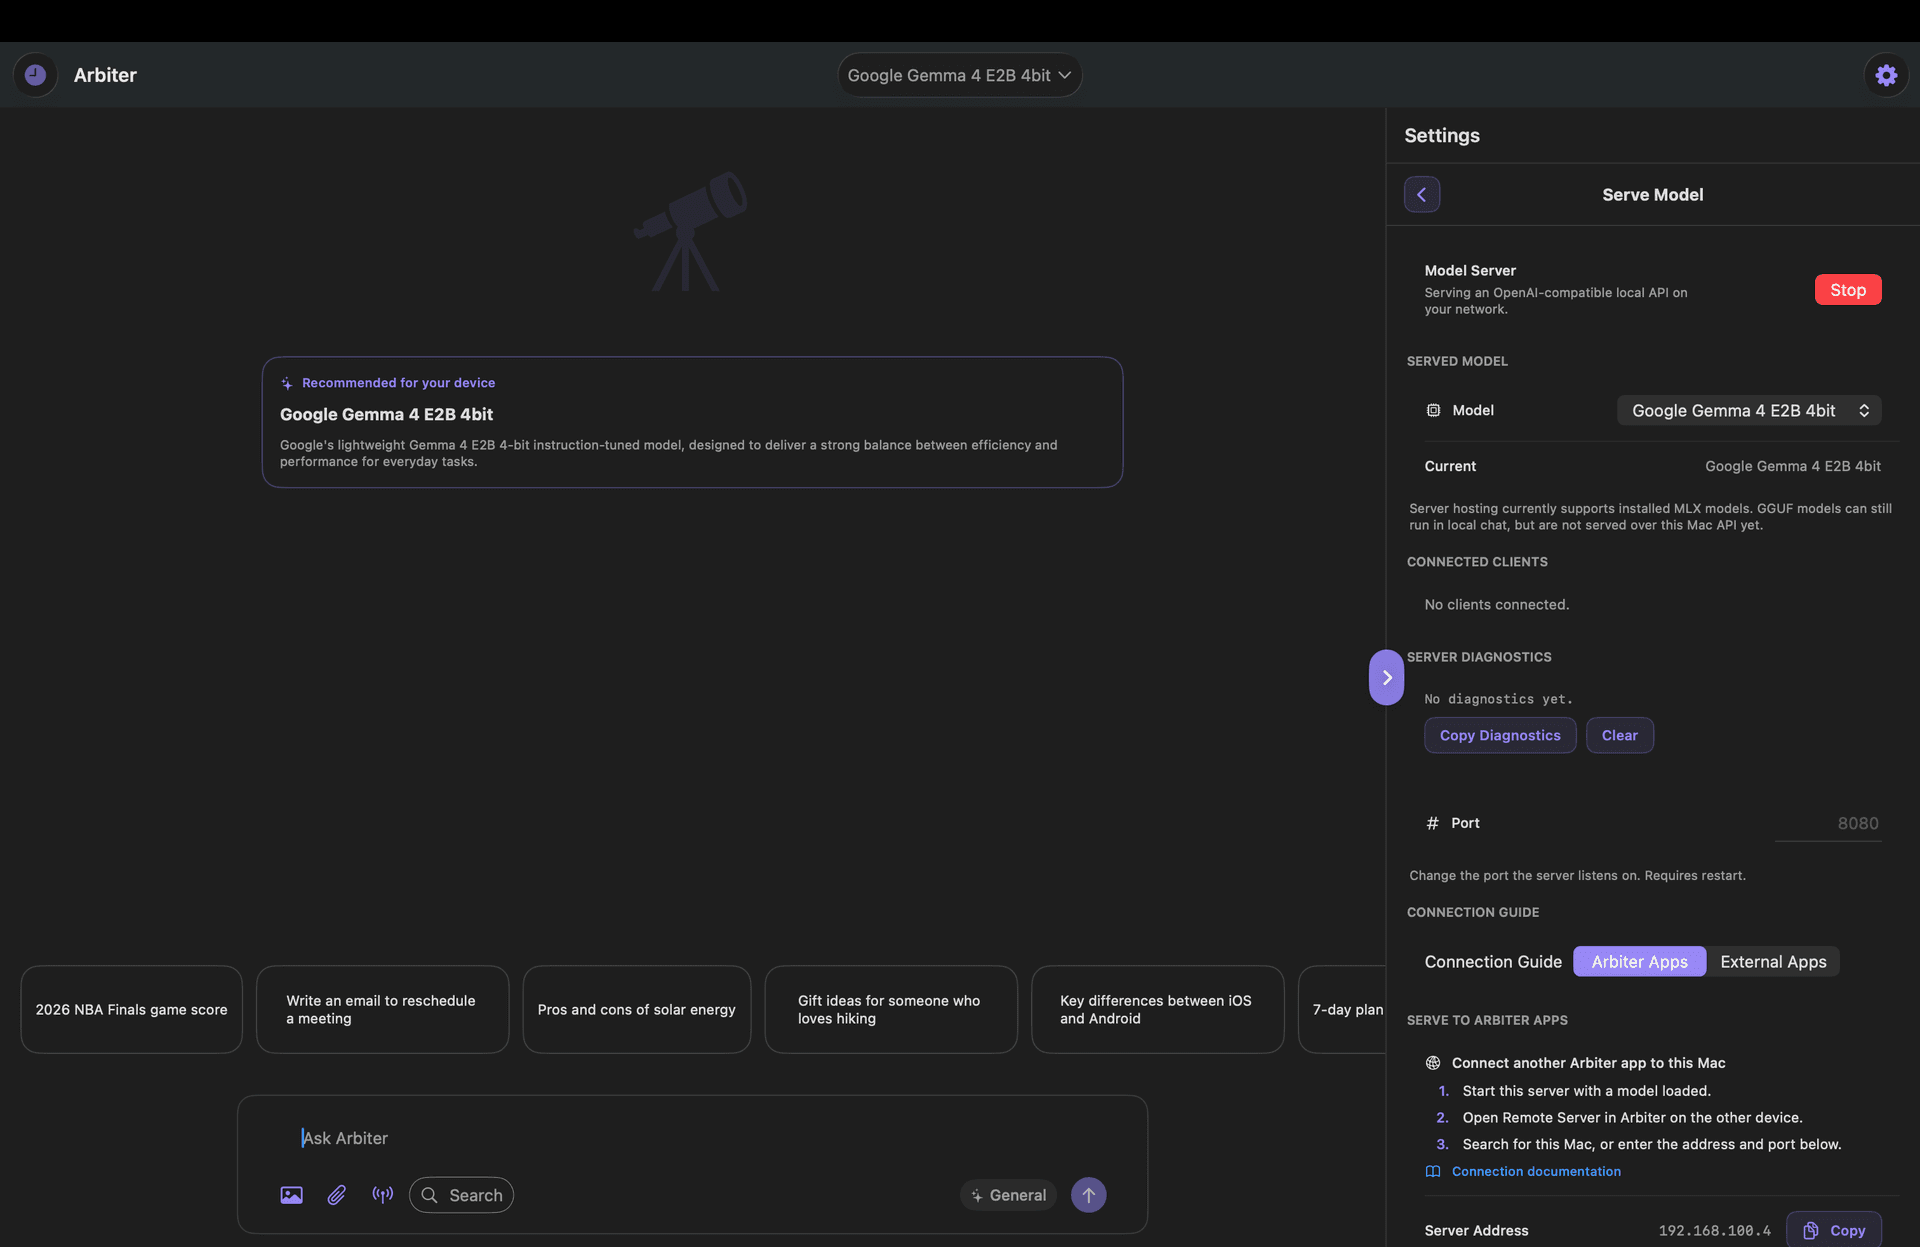Image resolution: width=1920 pixels, height=1247 pixels.
Task: Click the Current model value text
Action: click(1792, 466)
